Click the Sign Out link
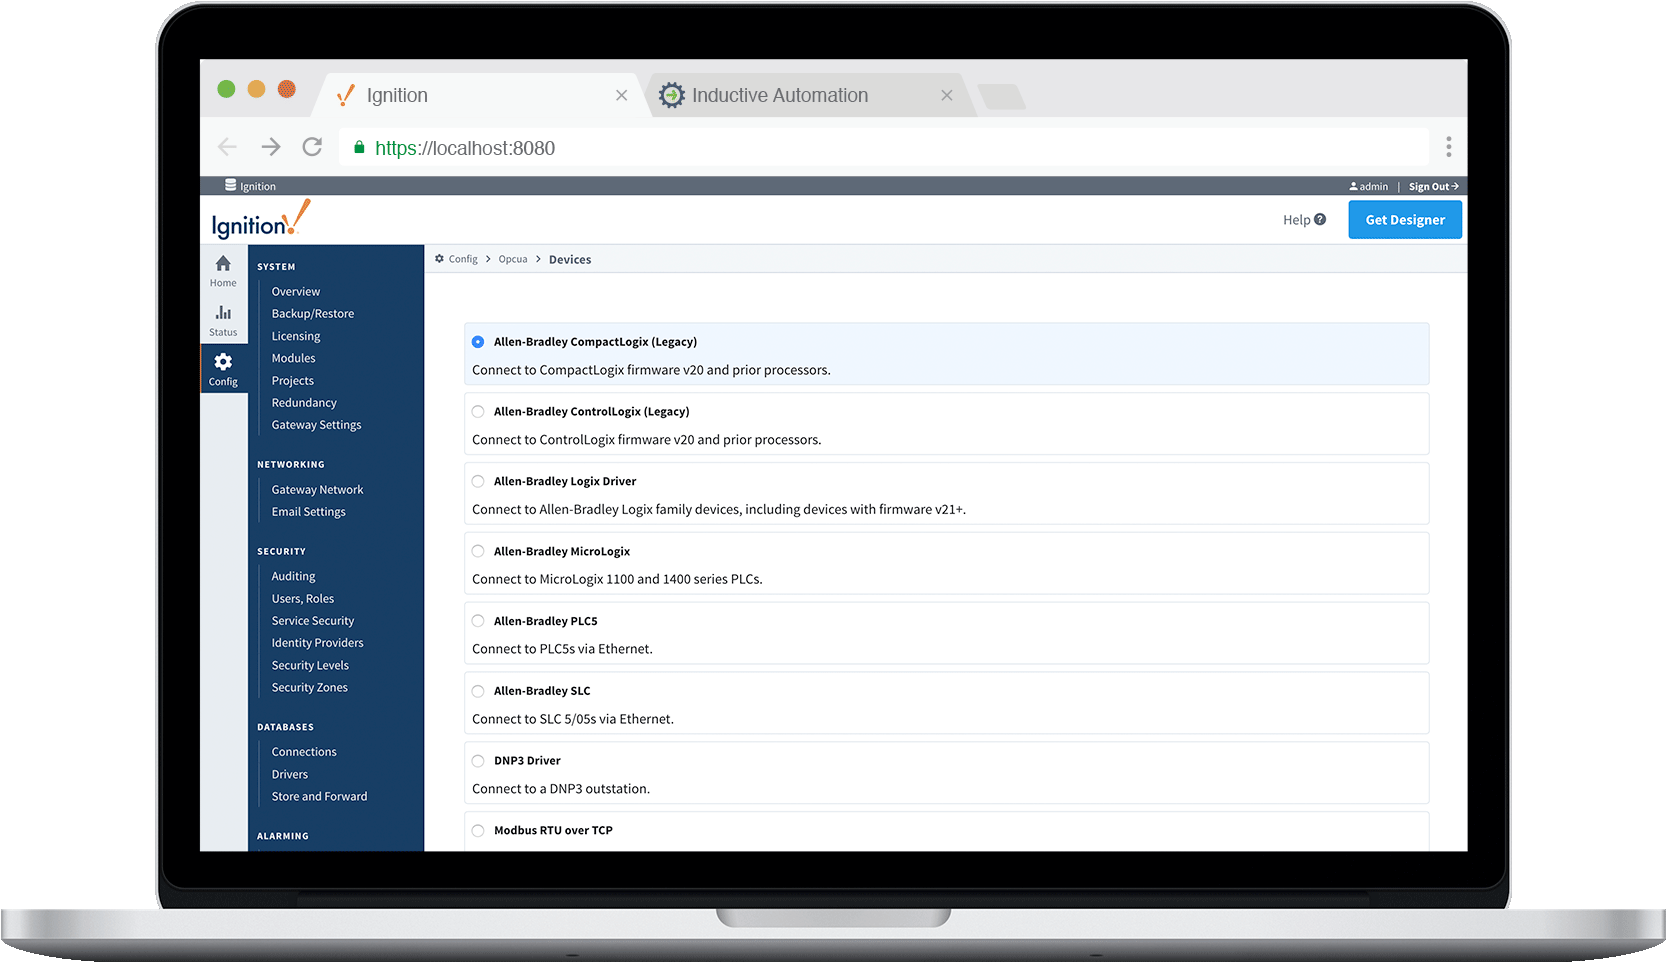 (x=1433, y=187)
